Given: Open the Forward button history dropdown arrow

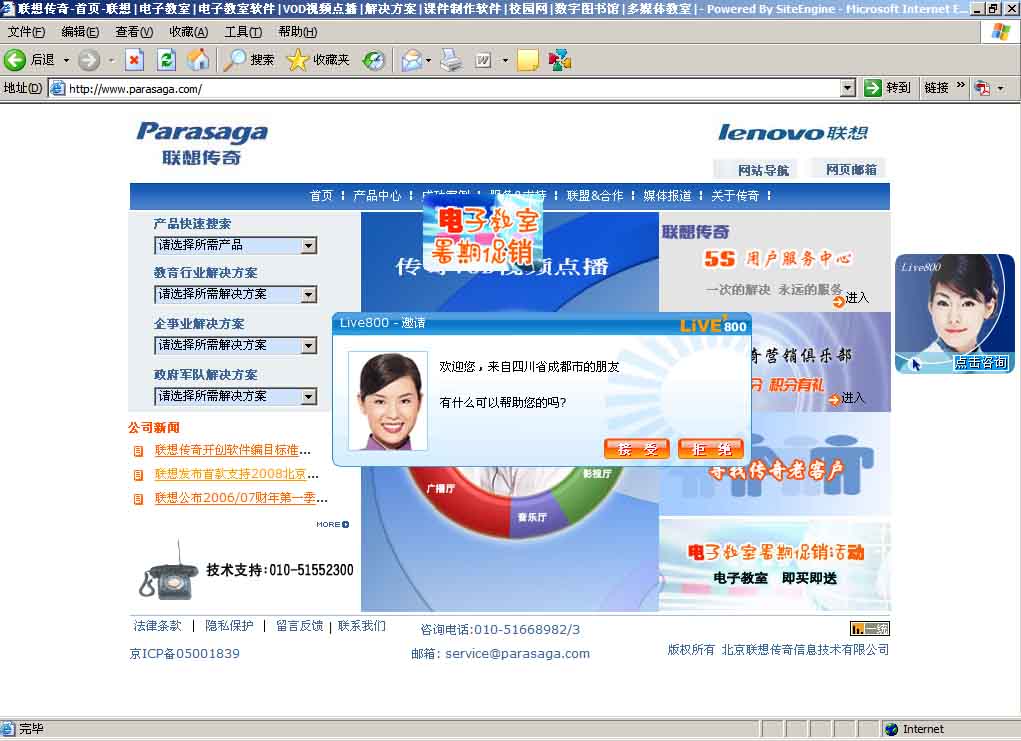Looking at the screenshot, I should pyautogui.click(x=111, y=60).
